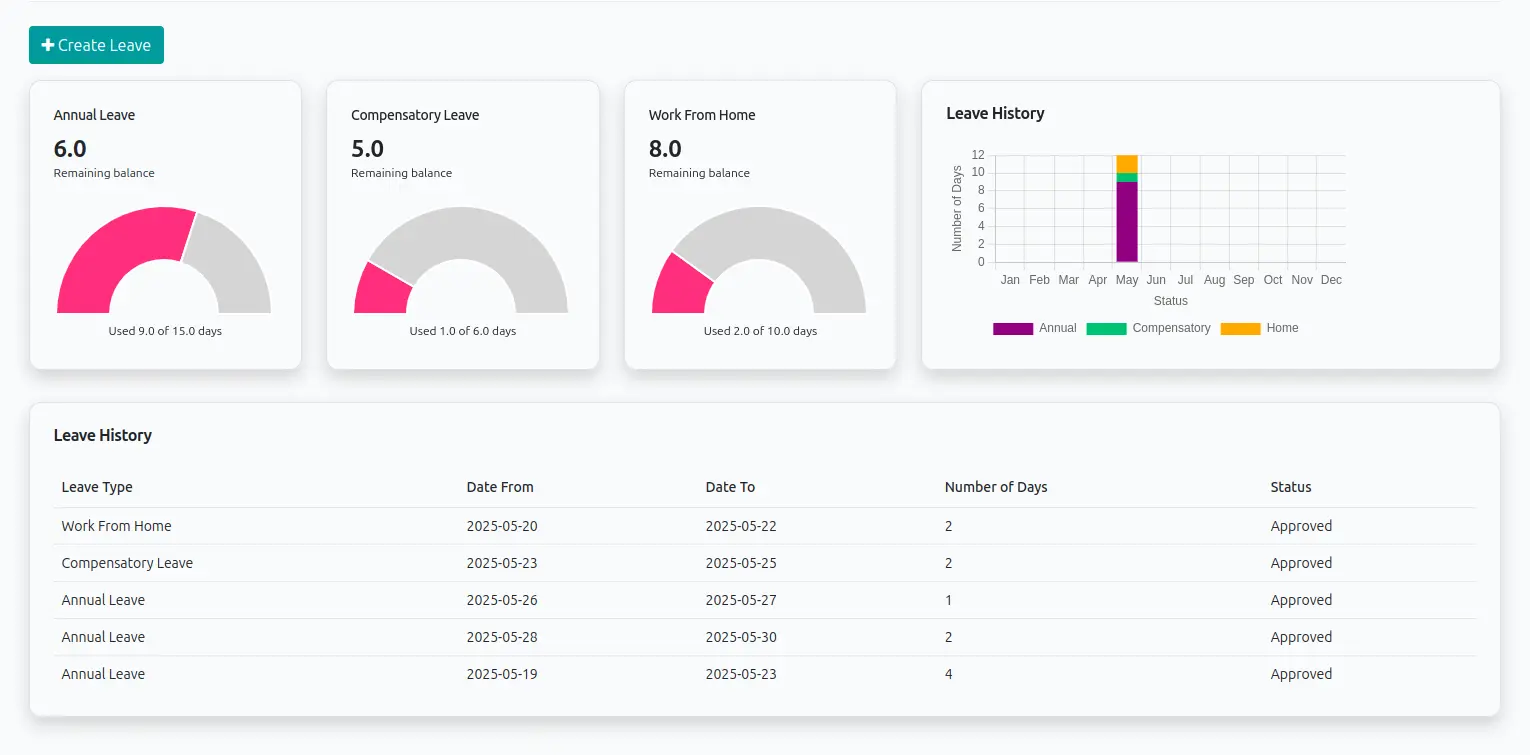Click the Date From column header

click(500, 487)
